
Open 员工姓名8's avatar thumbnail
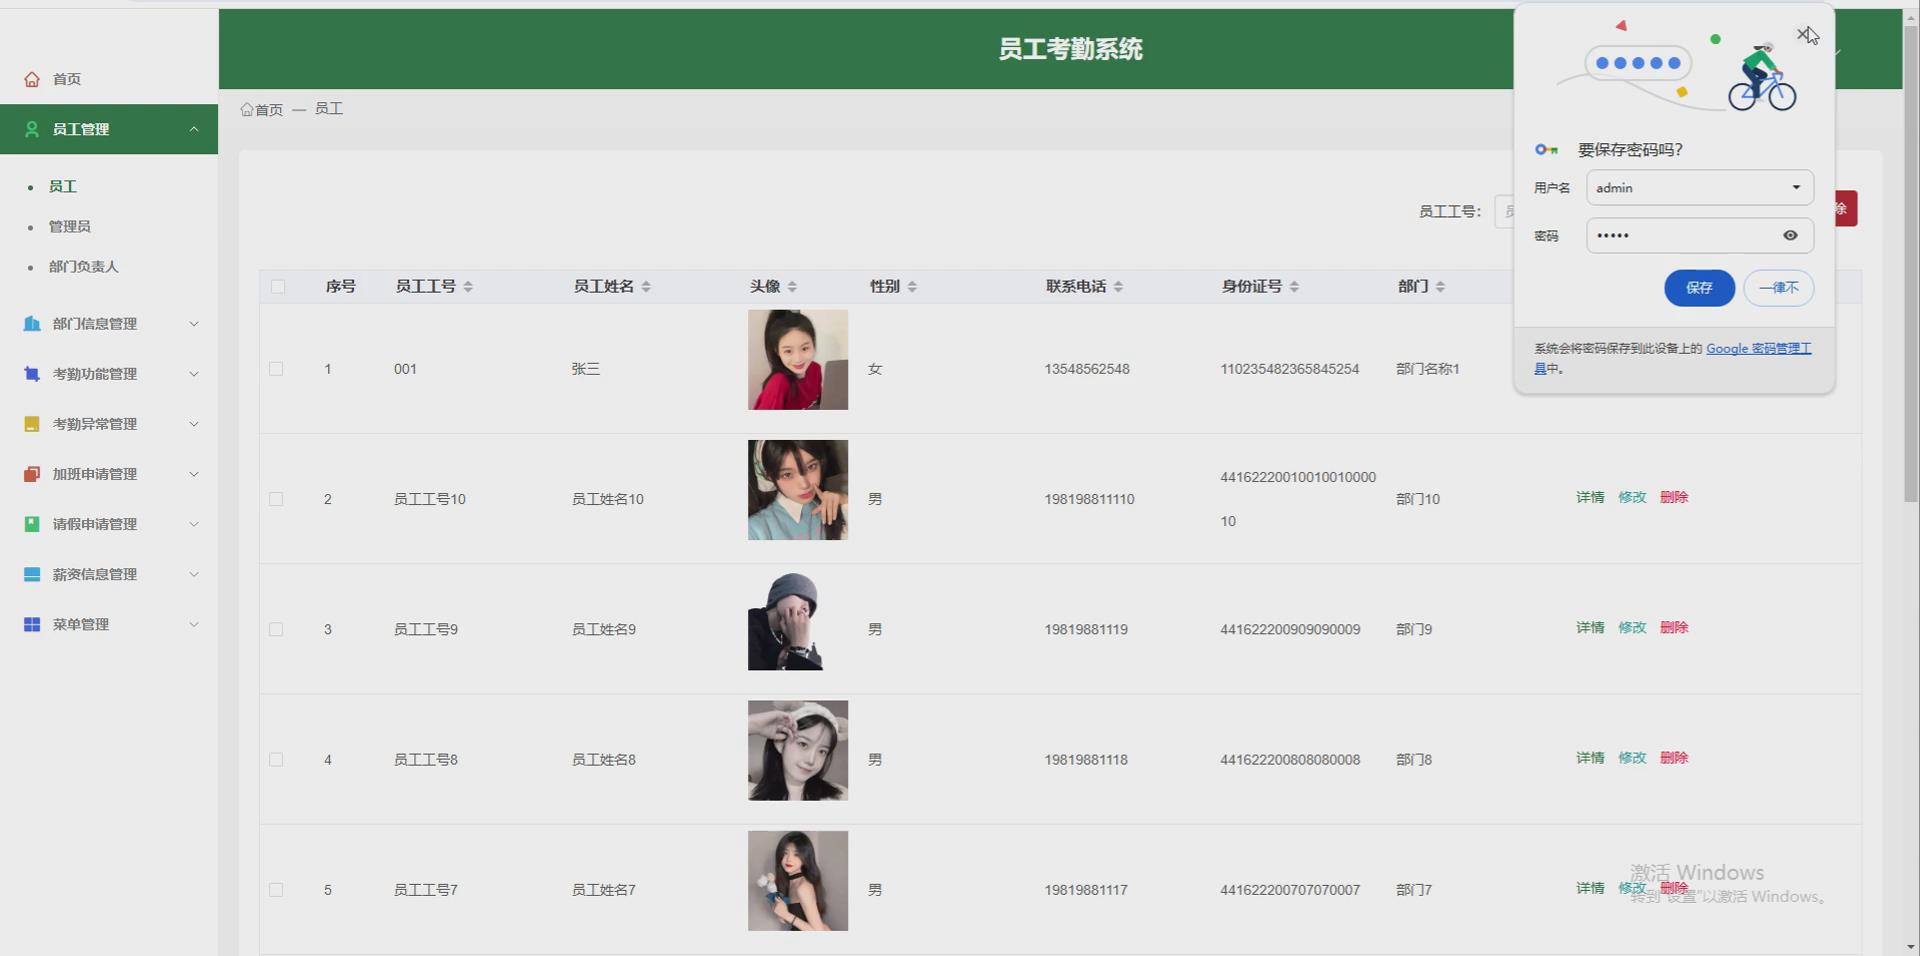pyautogui.click(x=798, y=750)
